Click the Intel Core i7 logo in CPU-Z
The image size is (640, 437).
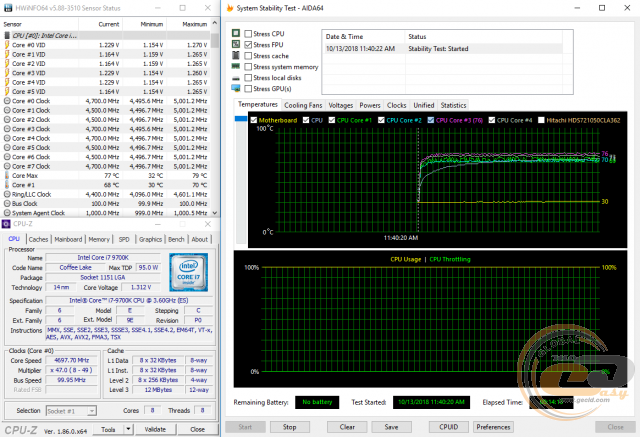tap(189, 272)
